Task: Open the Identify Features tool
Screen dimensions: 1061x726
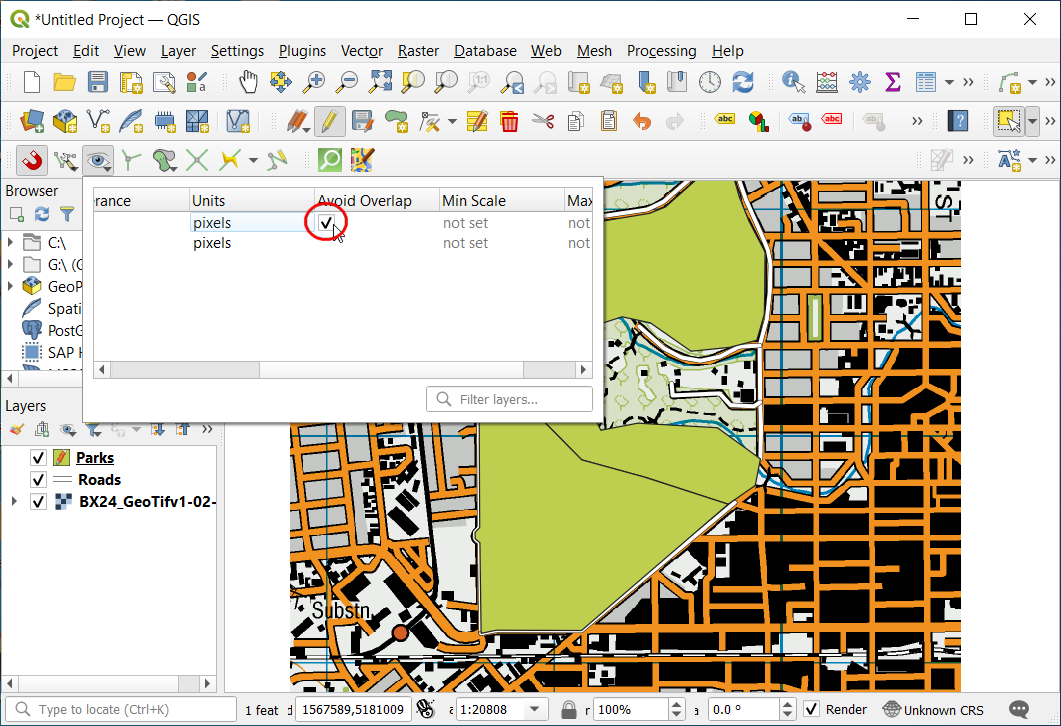Action: (x=794, y=82)
